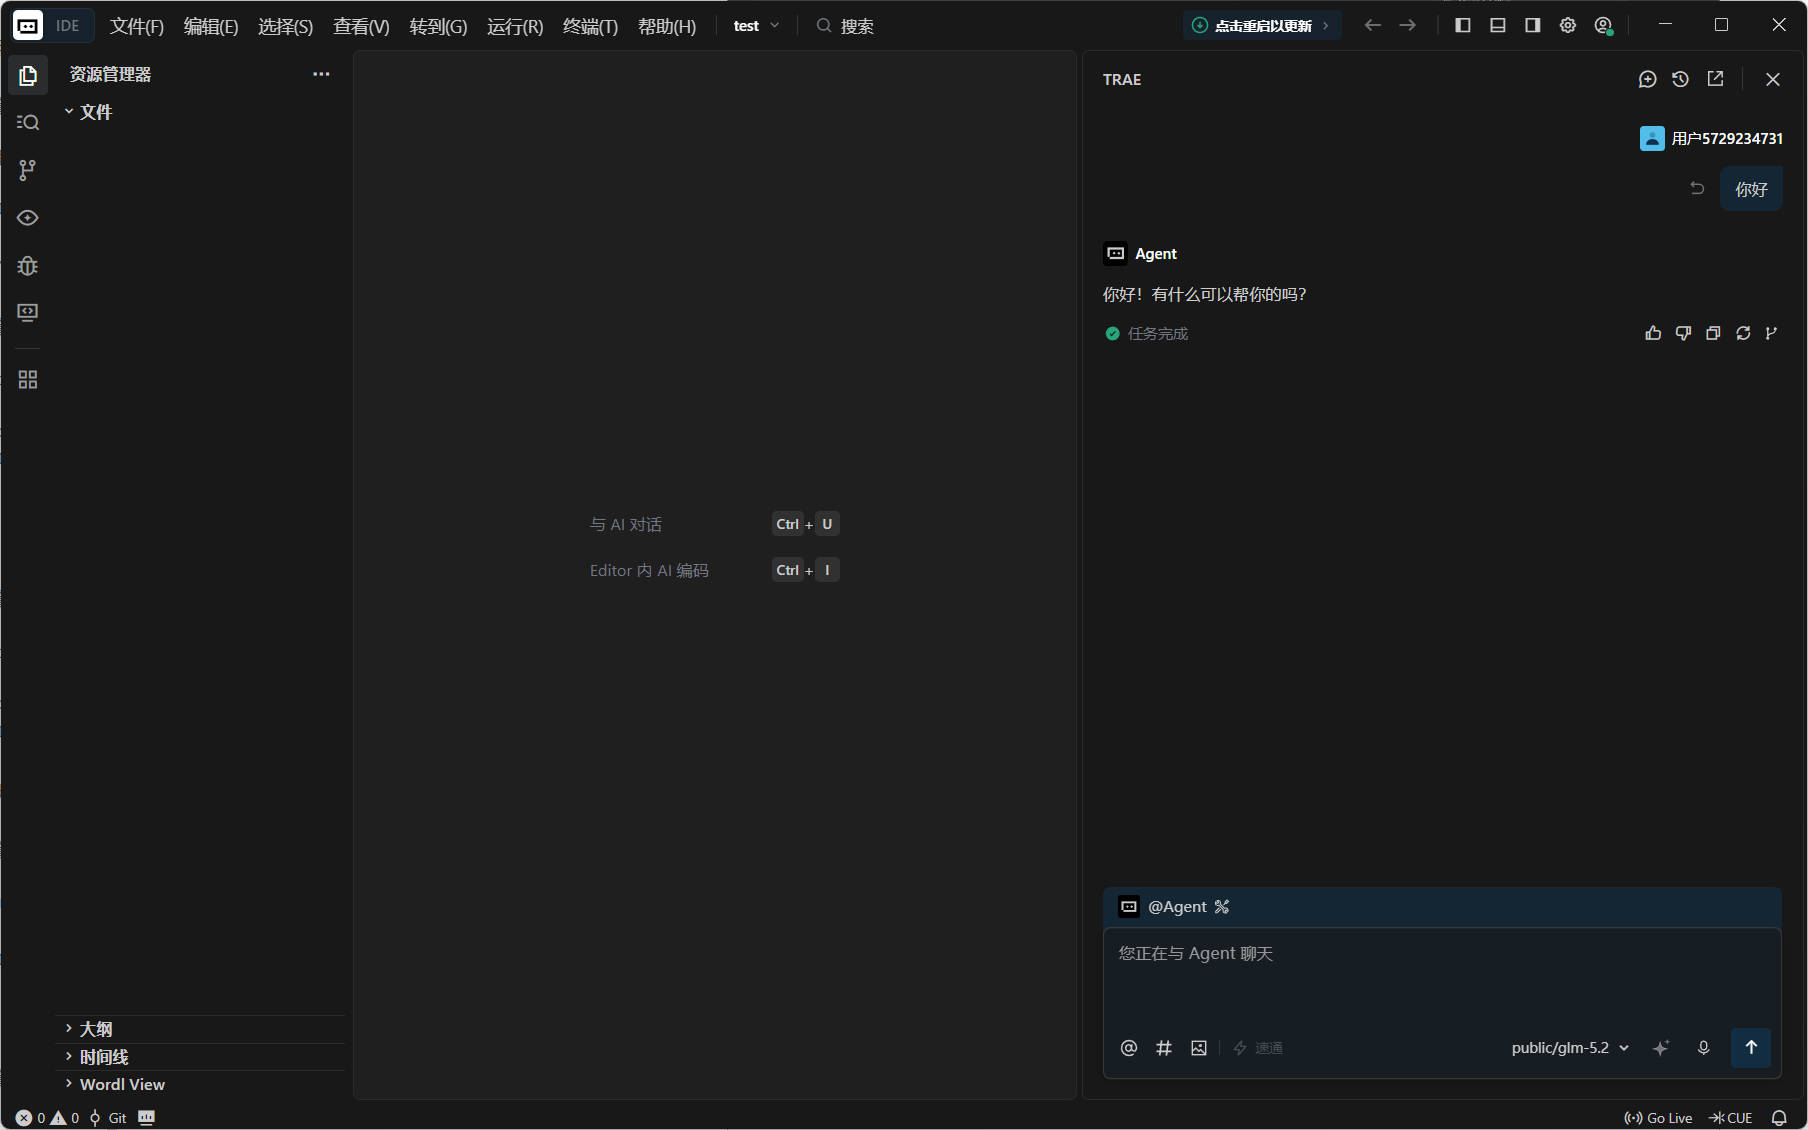Open the 终端(T) menu
The image size is (1808, 1130).
coord(590,26)
